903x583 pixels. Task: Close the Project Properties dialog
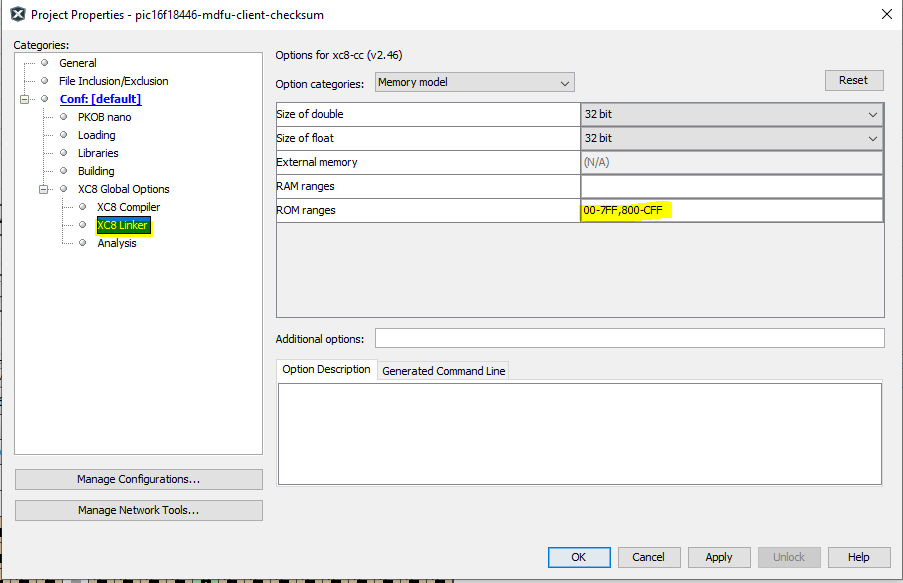tap(887, 14)
